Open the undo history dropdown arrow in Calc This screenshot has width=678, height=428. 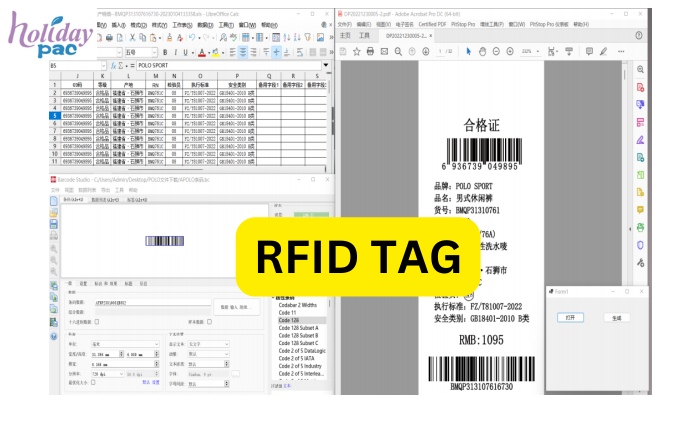pos(198,38)
